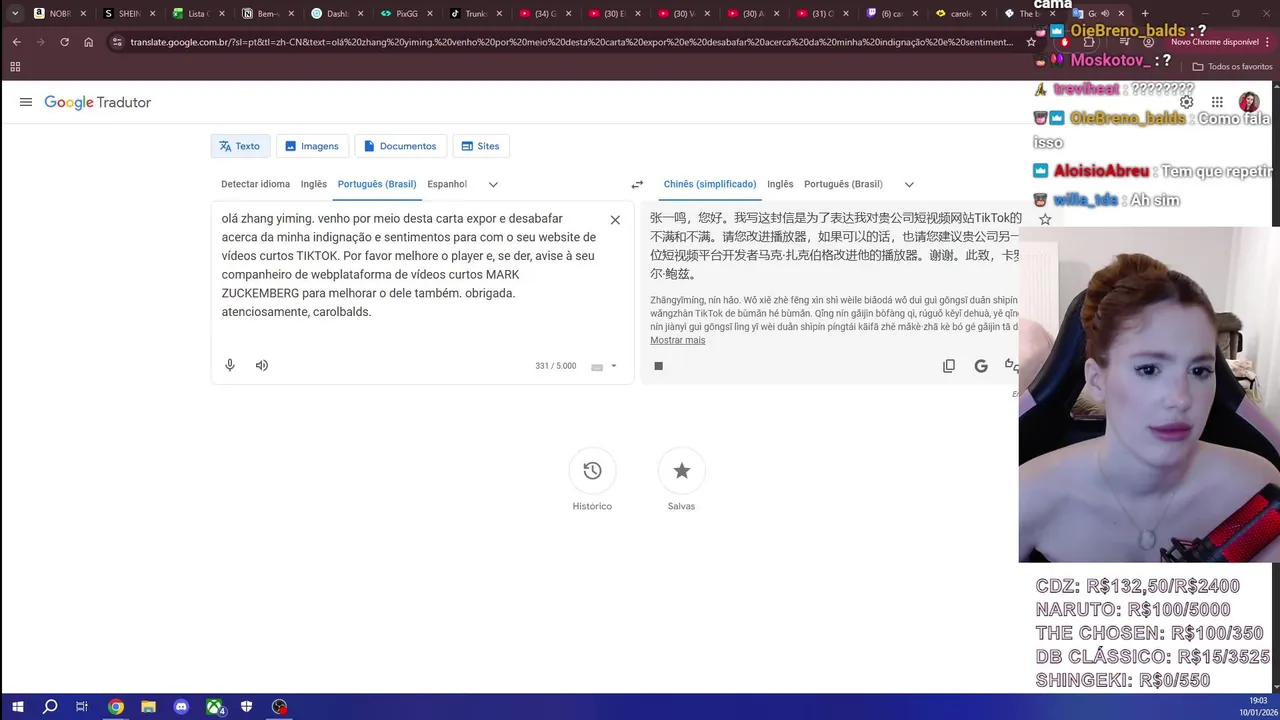Choose Inglês as target language
This screenshot has width=1280, height=720.
[780, 184]
